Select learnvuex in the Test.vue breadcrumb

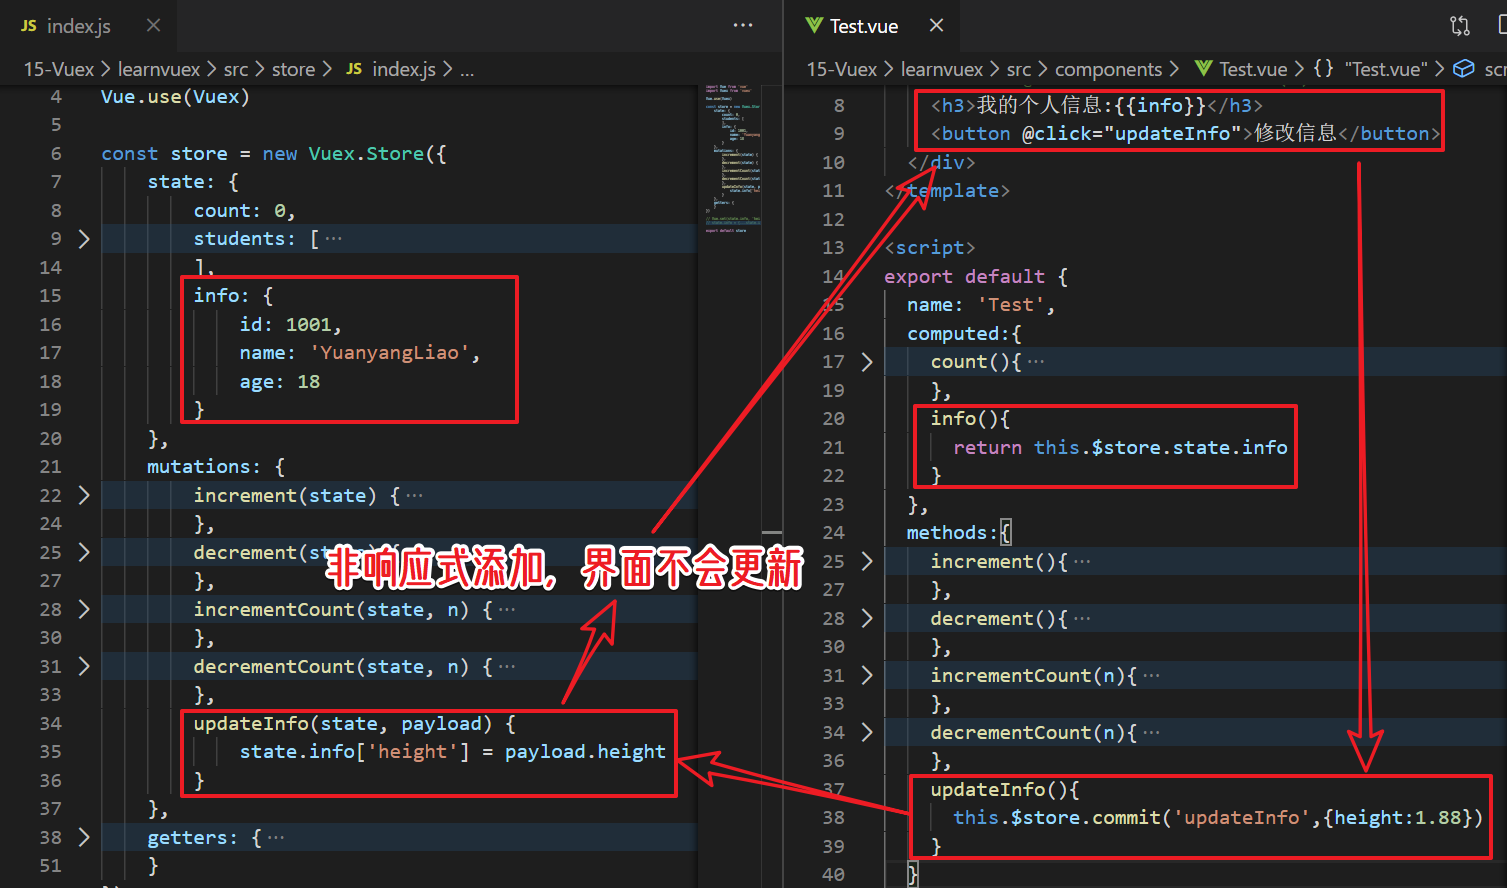pyautogui.click(x=942, y=69)
